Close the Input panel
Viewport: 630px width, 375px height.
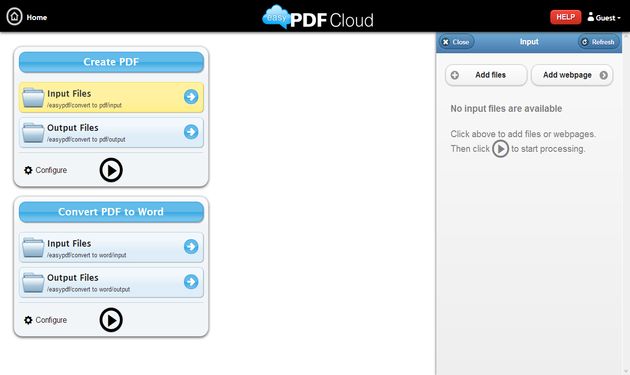(x=457, y=42)
